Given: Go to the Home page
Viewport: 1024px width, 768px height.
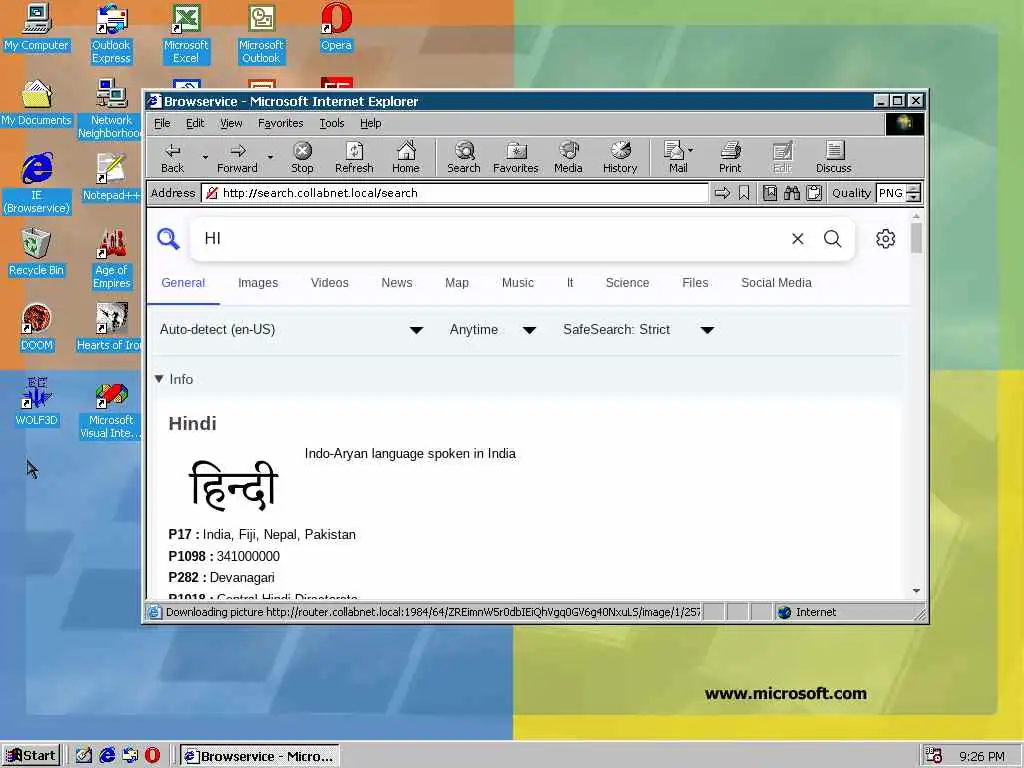Looking at the screenshot, I should tap(406, 158).
